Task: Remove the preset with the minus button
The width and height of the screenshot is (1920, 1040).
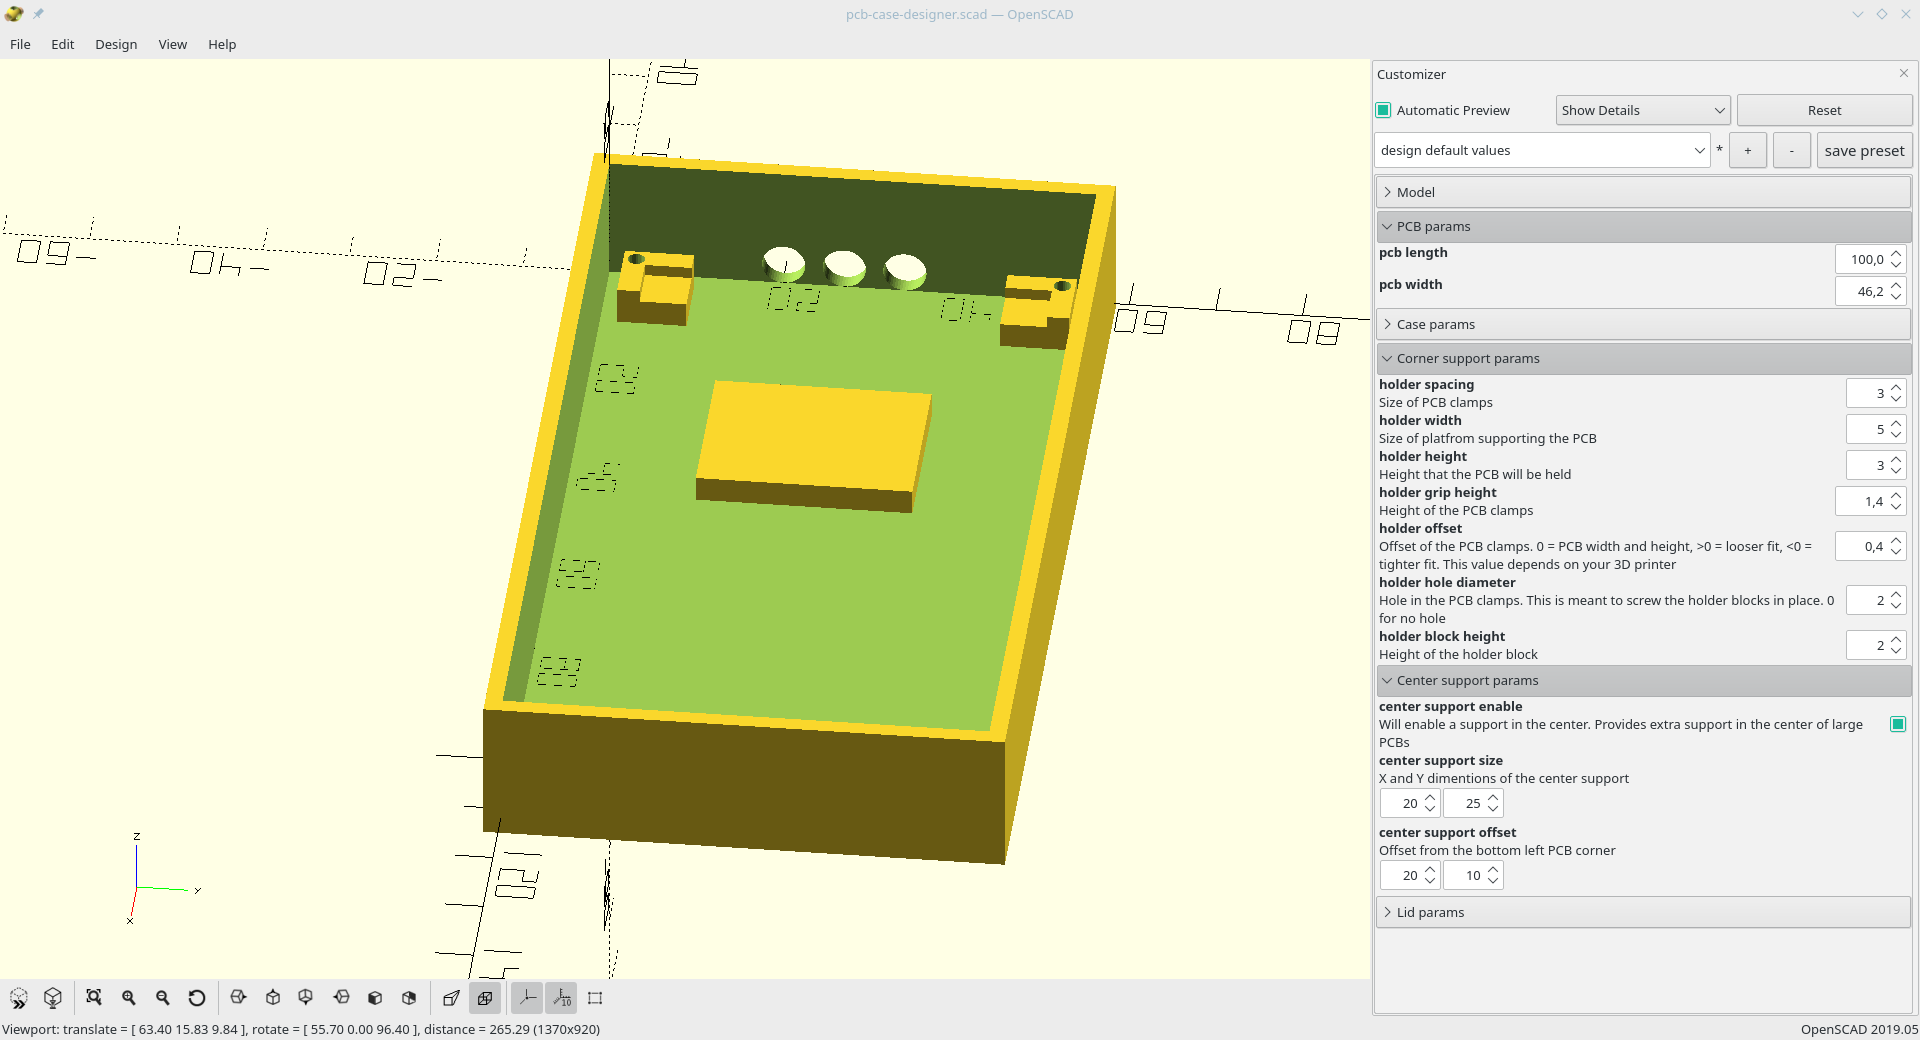Action: (1792, 151)
